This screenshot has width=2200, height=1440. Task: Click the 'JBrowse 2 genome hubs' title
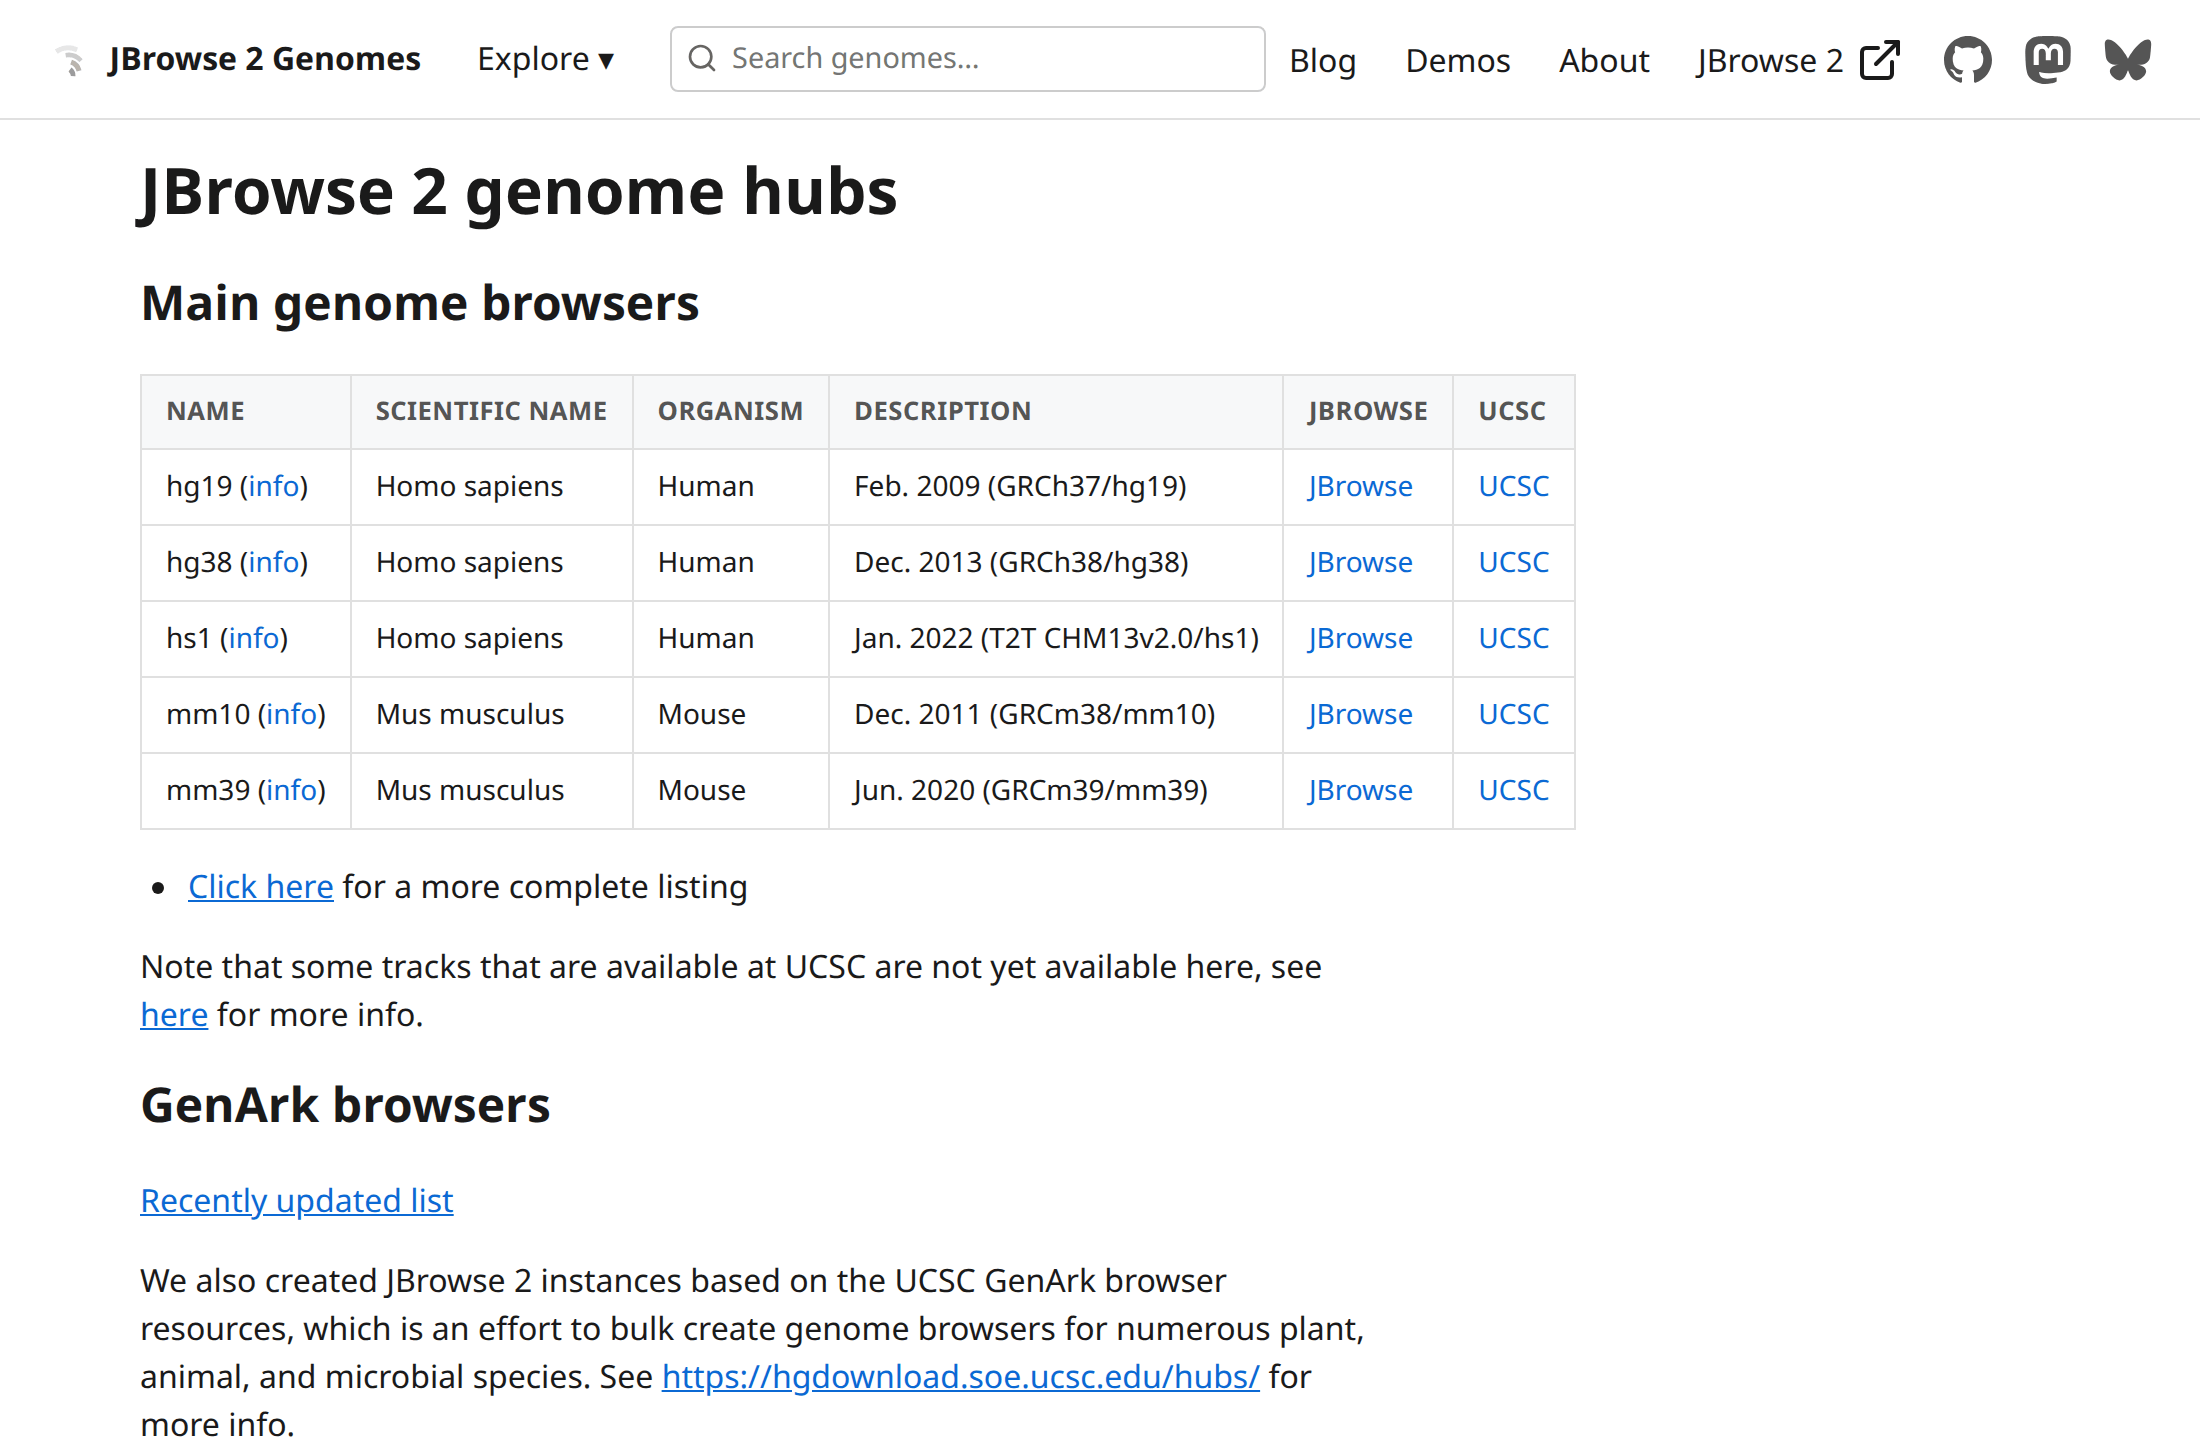(x=518, y=191)
